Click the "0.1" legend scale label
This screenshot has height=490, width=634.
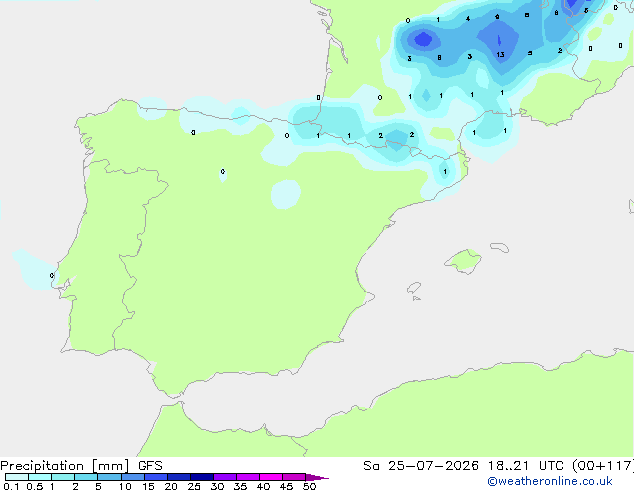[11, 486]
